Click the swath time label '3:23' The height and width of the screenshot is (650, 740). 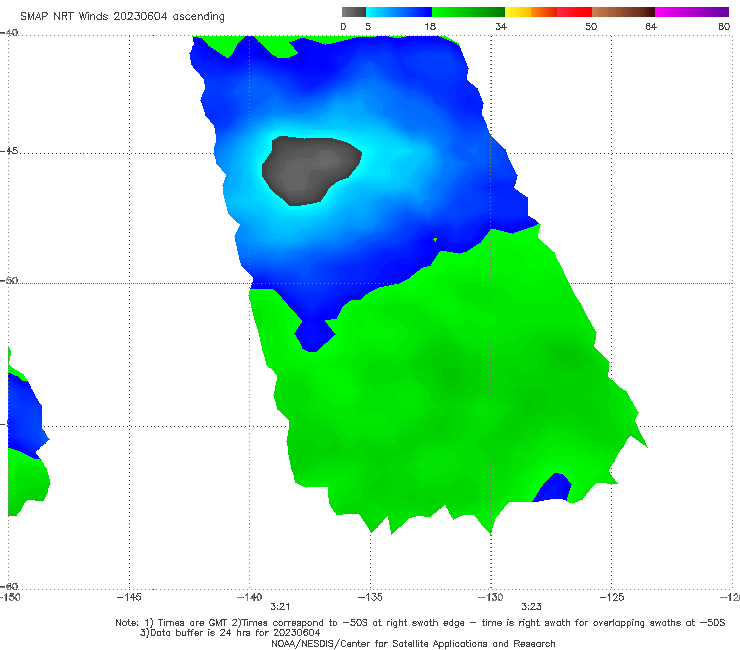tap(531, 607)
